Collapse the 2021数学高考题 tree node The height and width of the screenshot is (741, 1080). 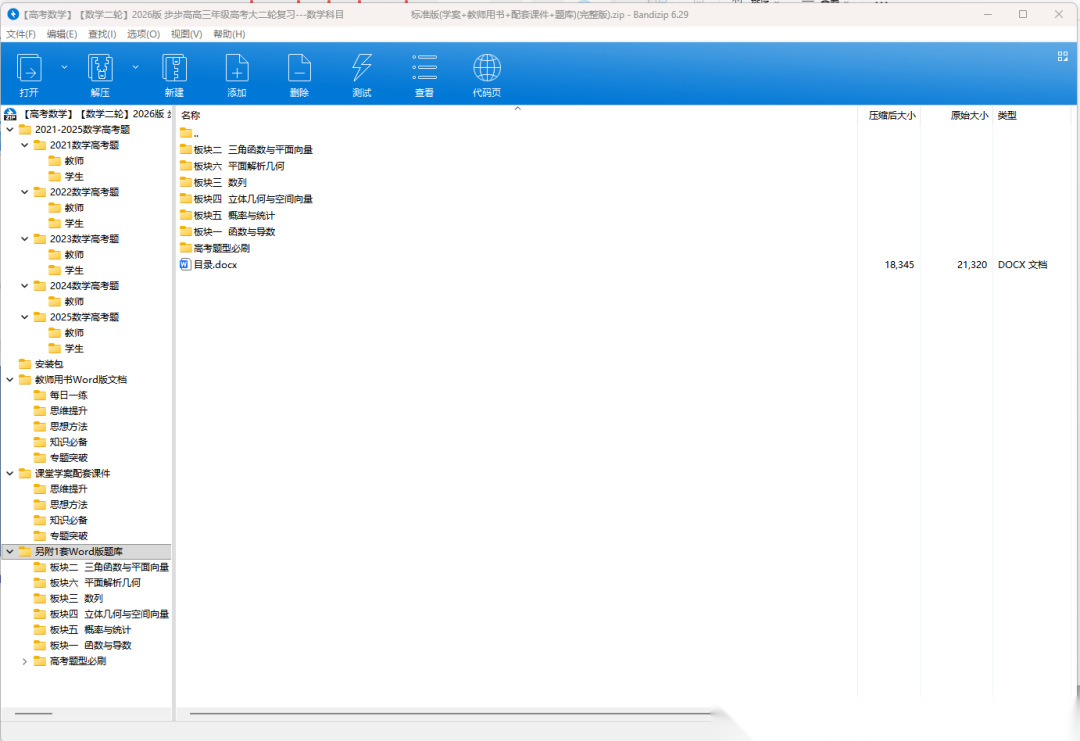(x=25, y=145)
